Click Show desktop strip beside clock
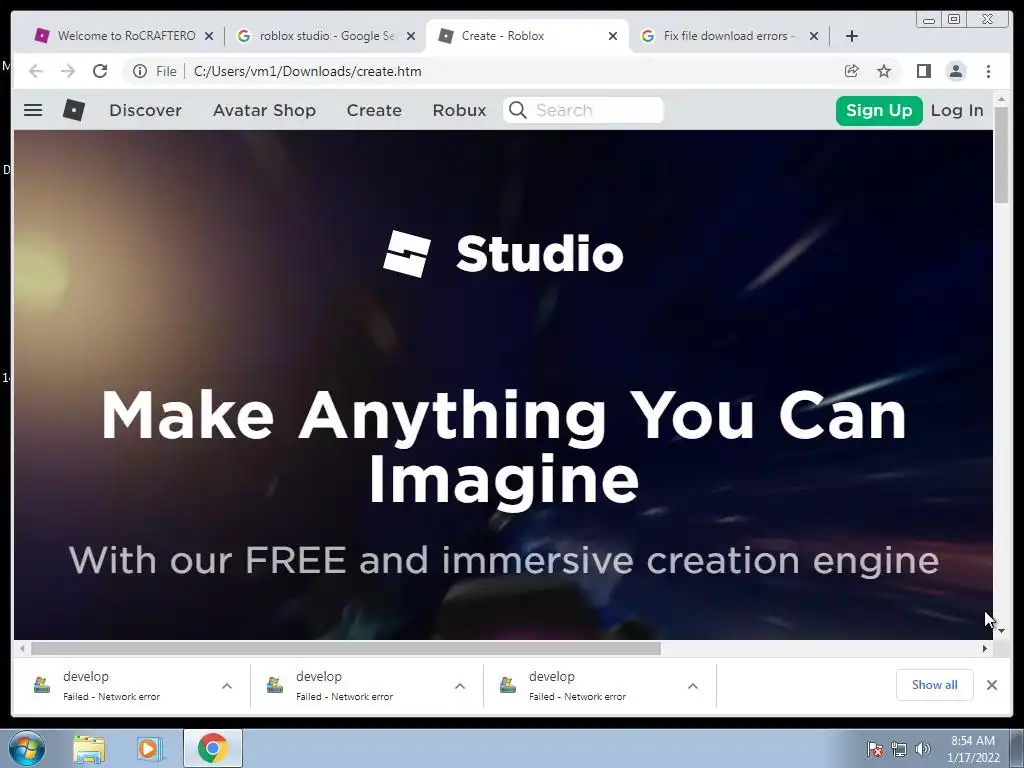The image size is (1024, 768). (x=1017, y=748)
